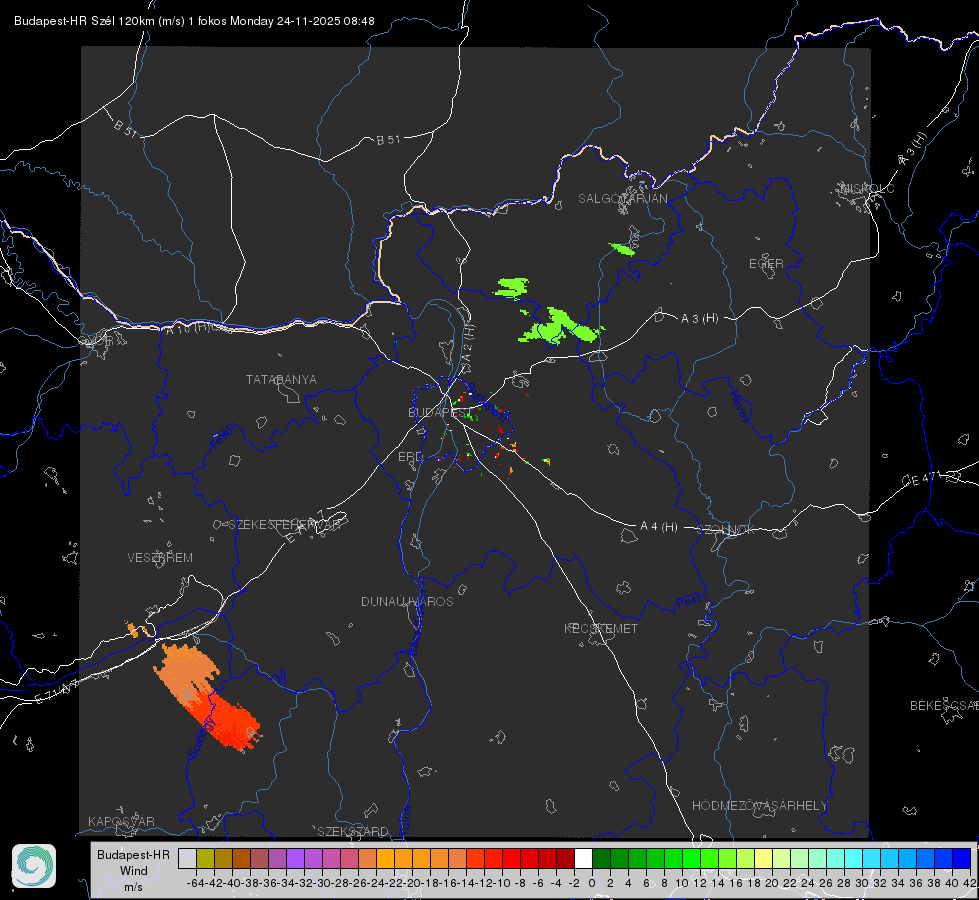Screen dimensions: 979x900
Task: Click the SALGÓTARJÁN city label
Action: 622,199
